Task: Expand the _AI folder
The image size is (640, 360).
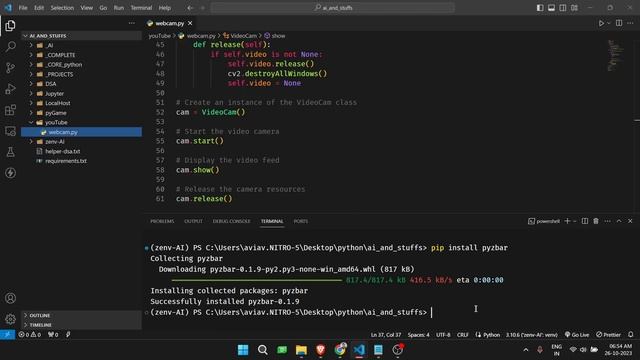Action: click(x=31, y=45)
